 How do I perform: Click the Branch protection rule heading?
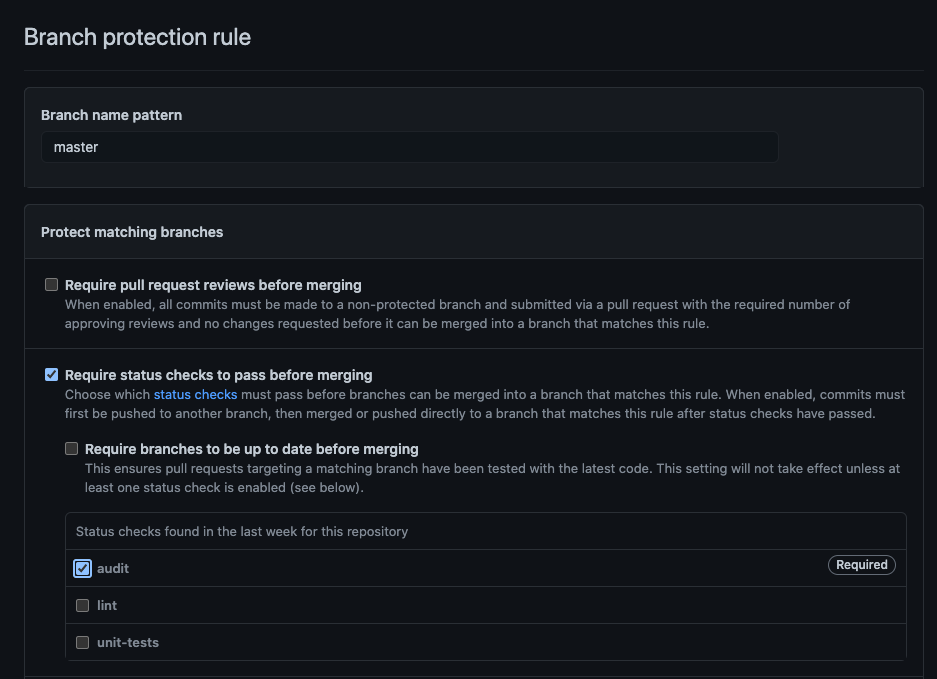pos(137,37)
